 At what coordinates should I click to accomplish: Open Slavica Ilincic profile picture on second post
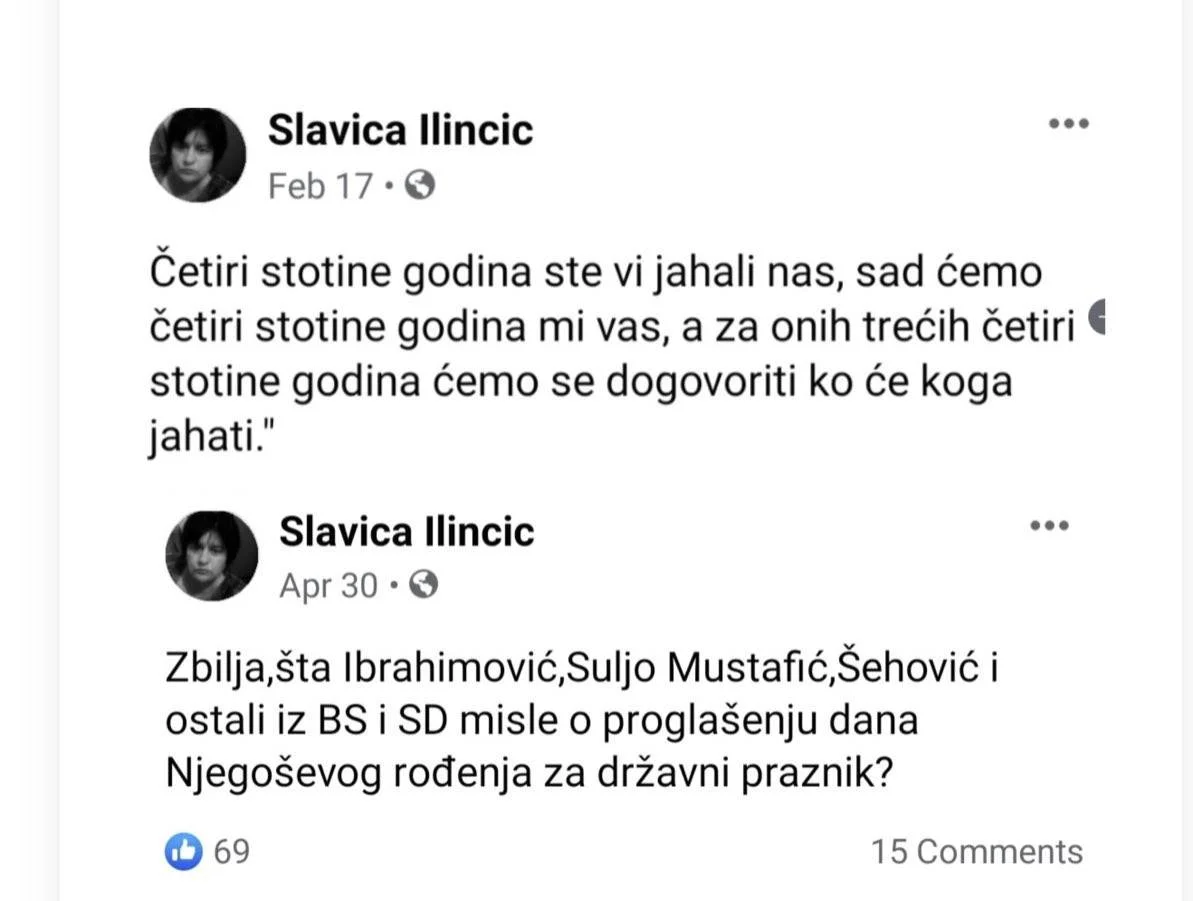(x=212, y=556)
